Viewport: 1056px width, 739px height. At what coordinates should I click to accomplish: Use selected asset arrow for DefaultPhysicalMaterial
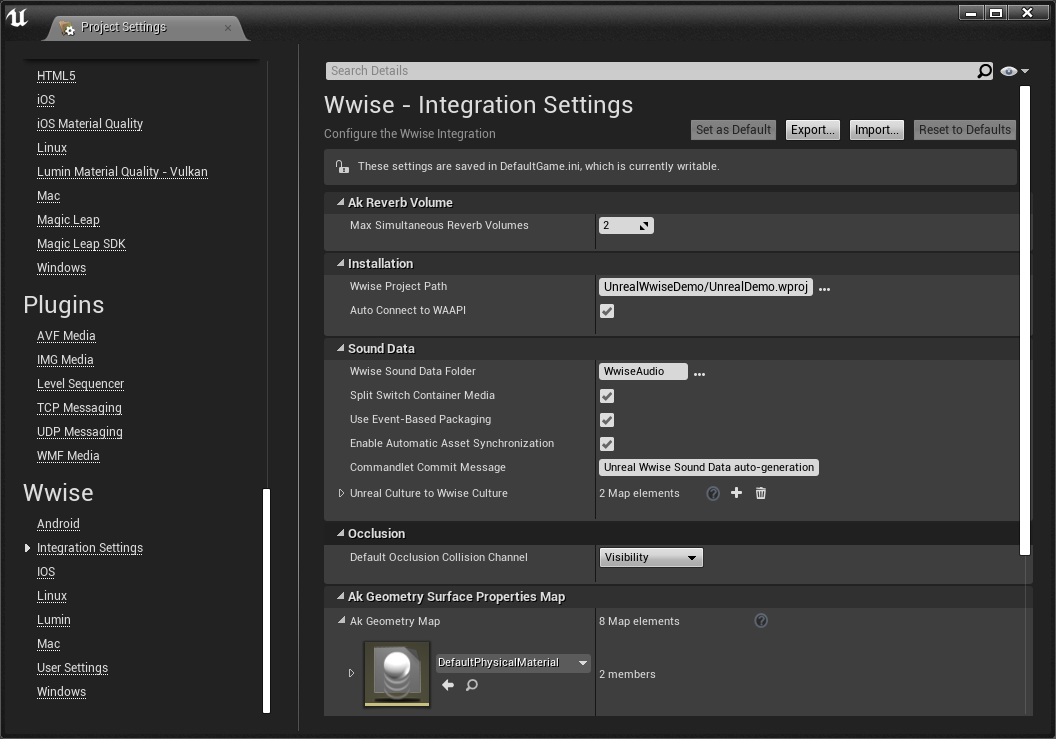tap(448, 685)
